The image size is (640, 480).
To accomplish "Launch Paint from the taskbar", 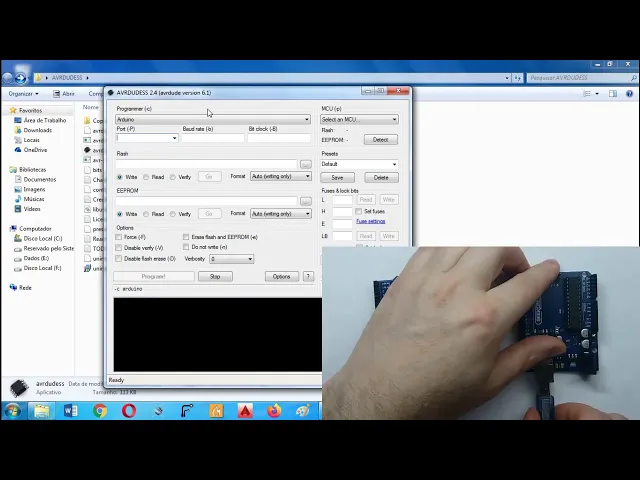I will tap(303, 411).
